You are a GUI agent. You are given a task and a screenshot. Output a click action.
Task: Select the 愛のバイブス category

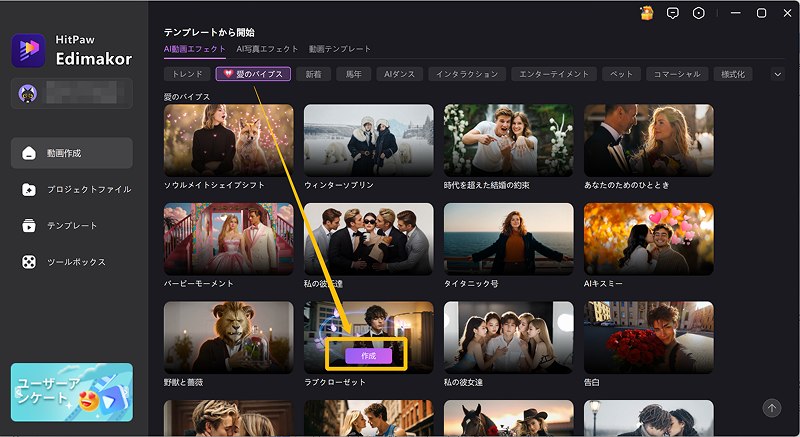pos(253,74)
